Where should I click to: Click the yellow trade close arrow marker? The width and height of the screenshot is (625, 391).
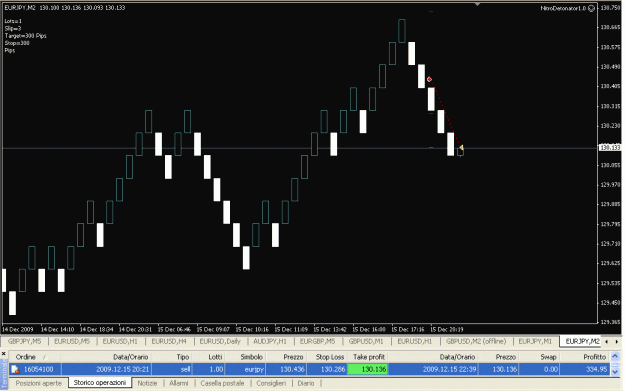(461, 147)
